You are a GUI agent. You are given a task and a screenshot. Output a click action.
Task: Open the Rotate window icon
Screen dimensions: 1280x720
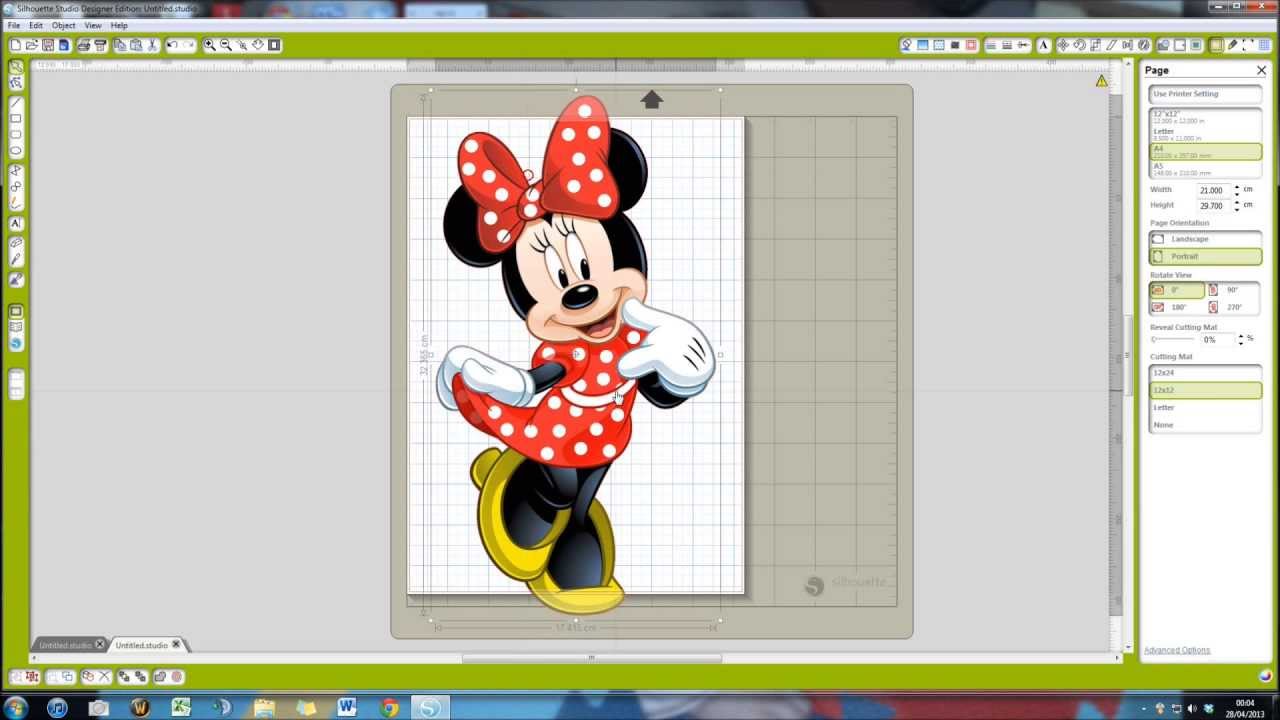[x=1079, y=45]
